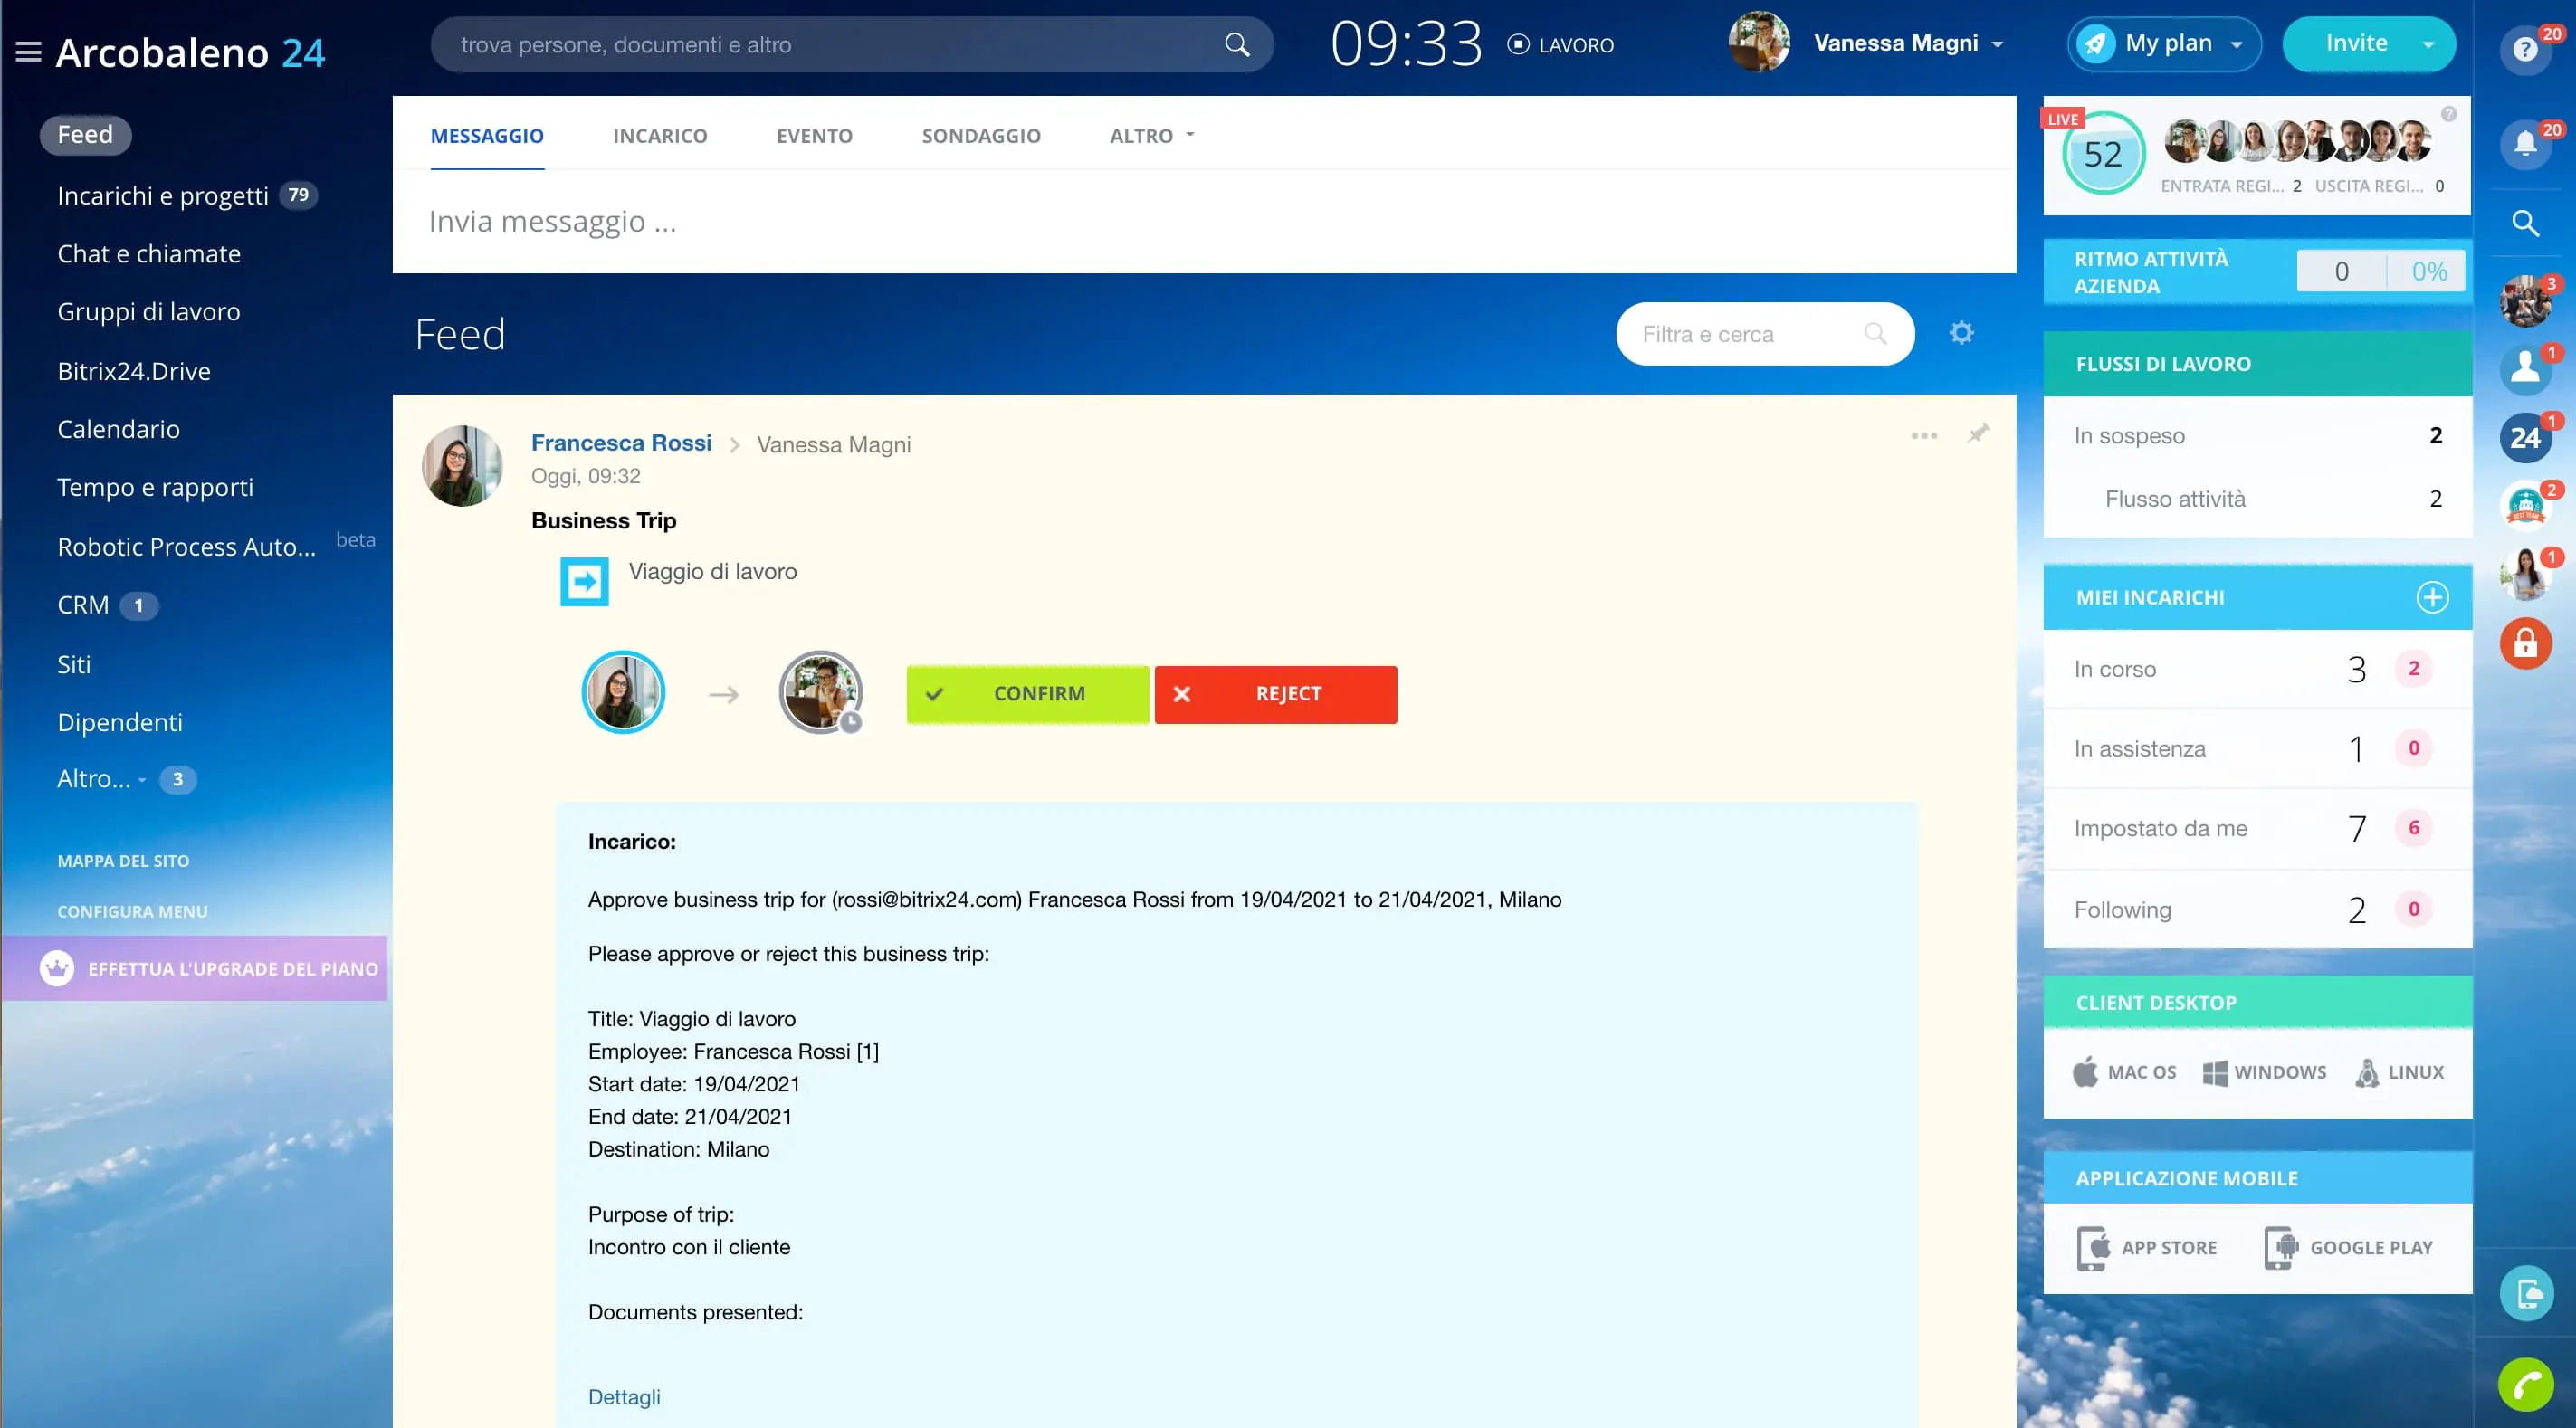Click the Invite button
2576x1428 pixels.
[2356, 44]
